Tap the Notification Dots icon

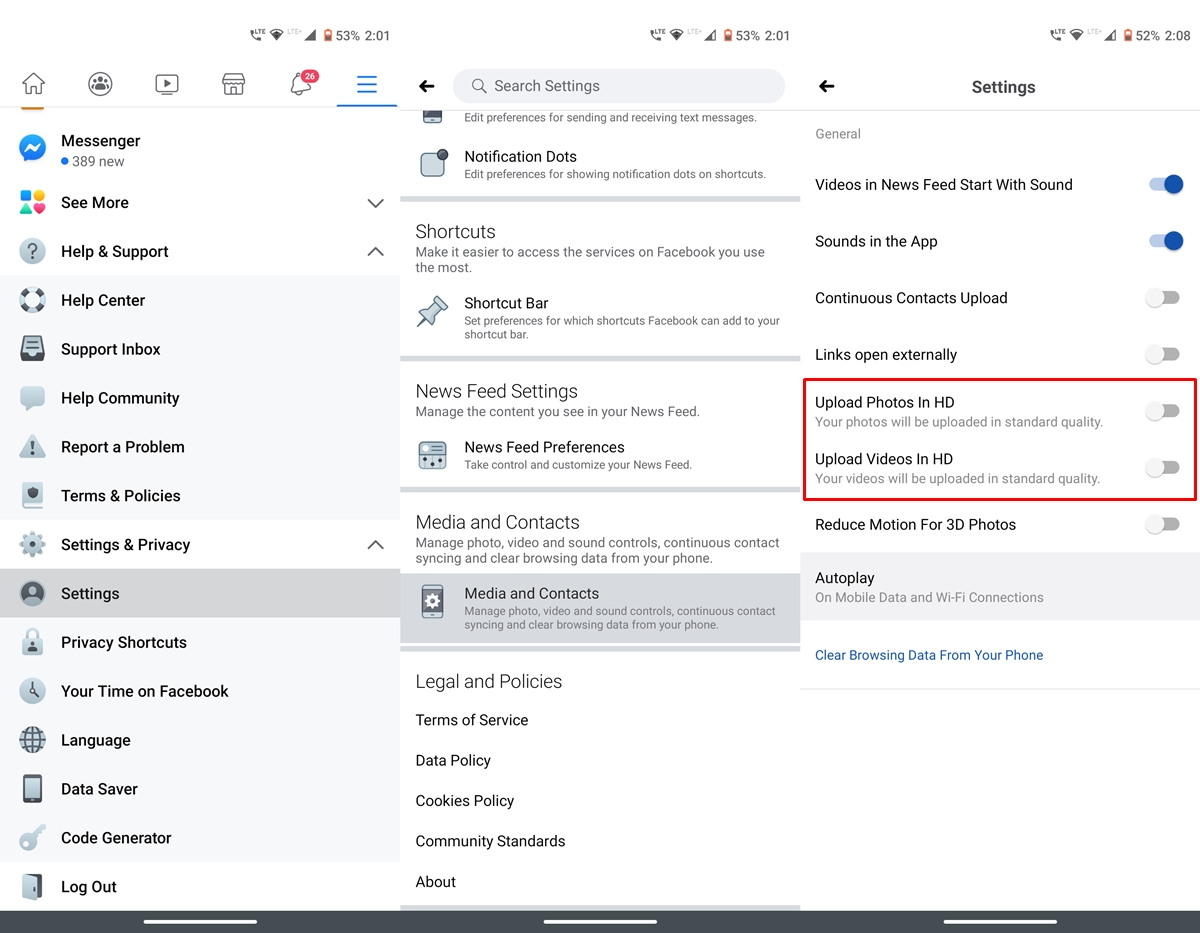(x=433, y=163)
